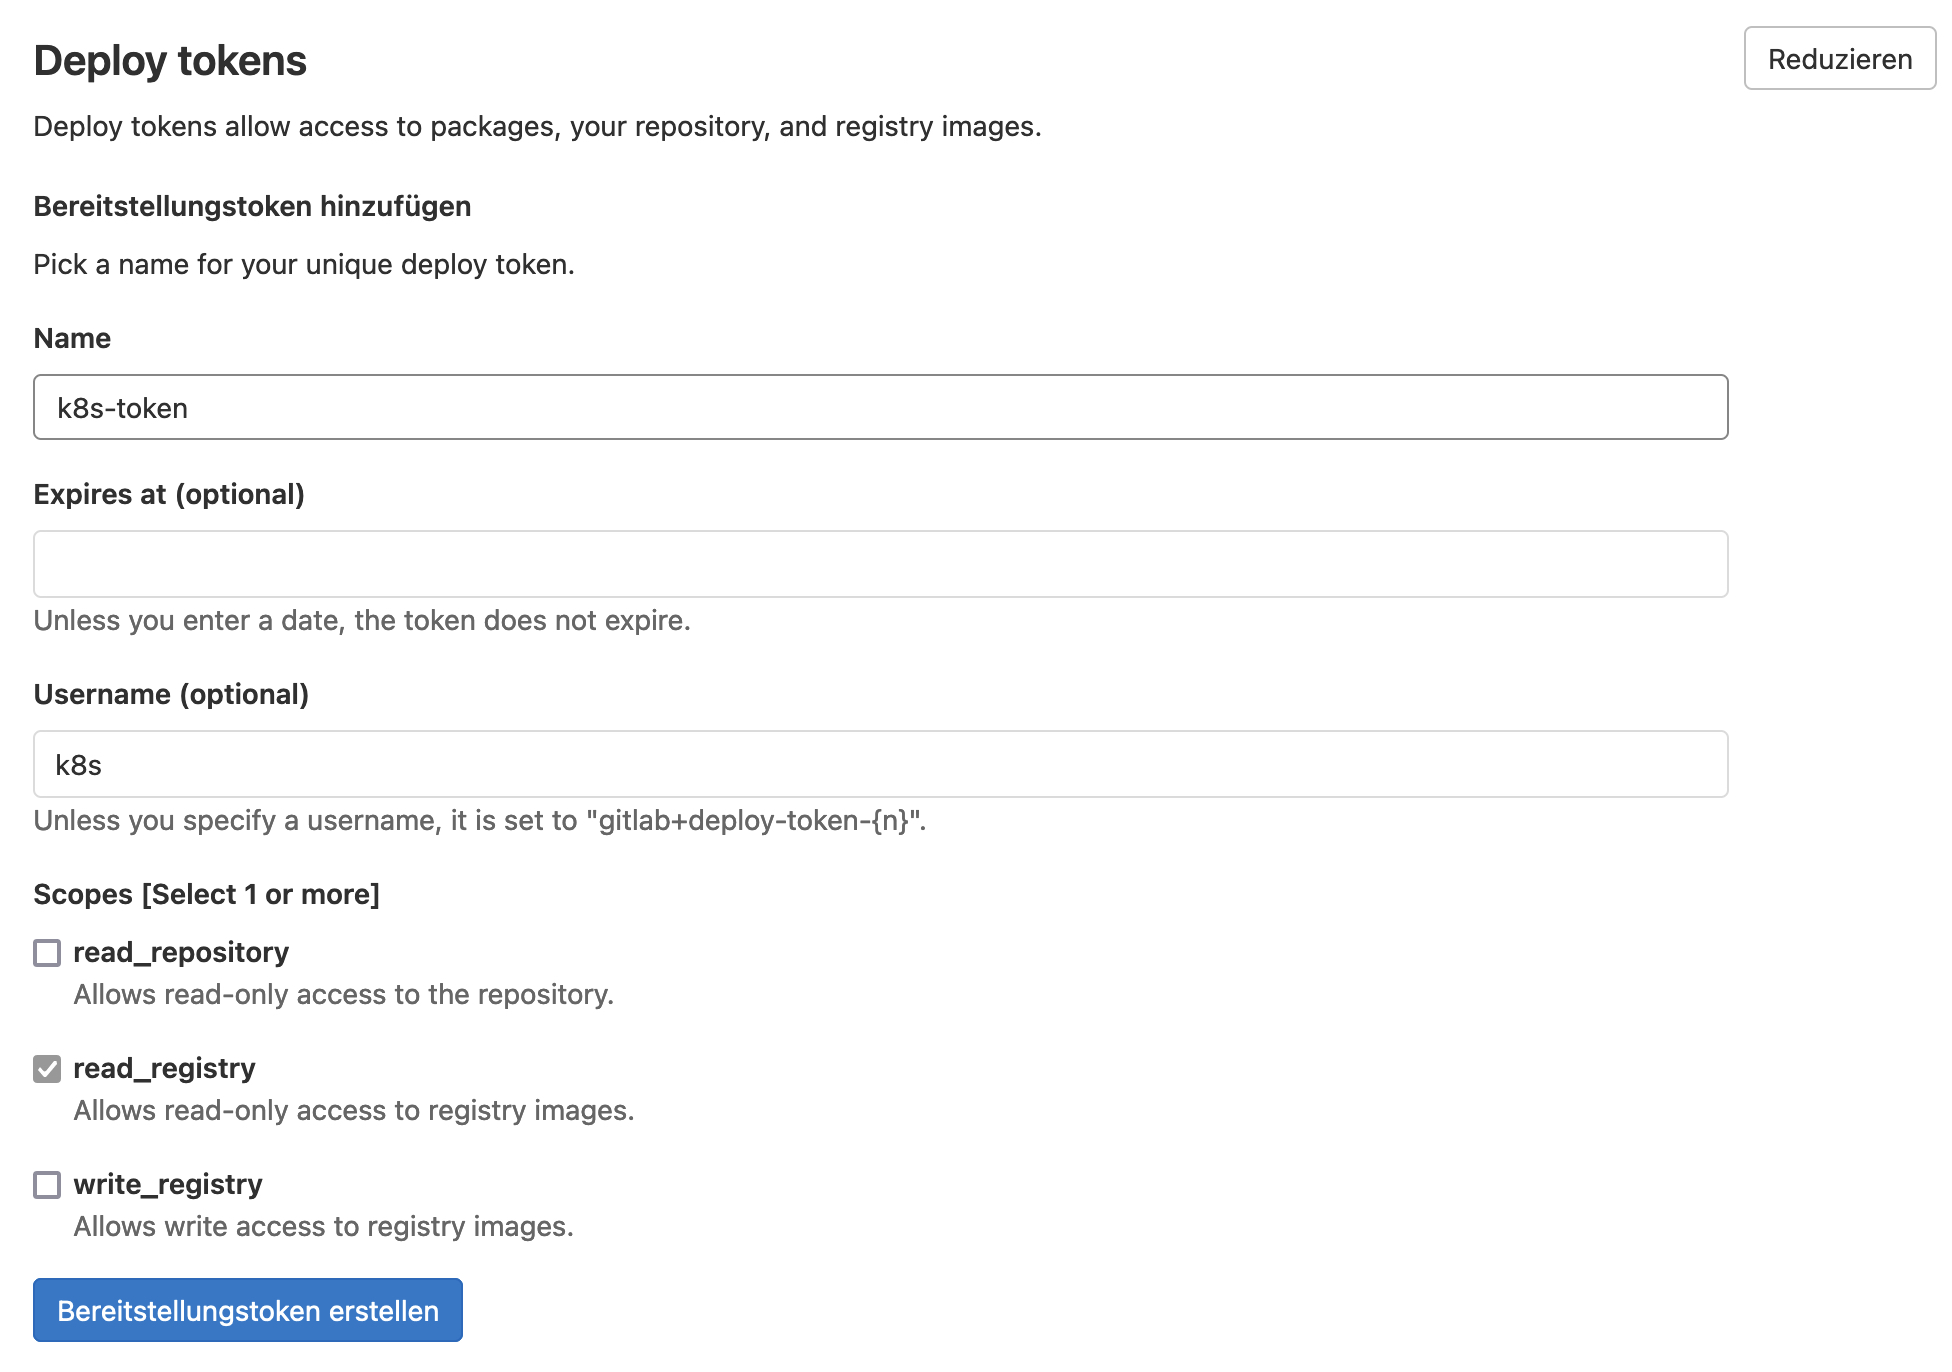Tick the write_registry scope checkbox
1952x1372 pixels.
pos(47,1184)
